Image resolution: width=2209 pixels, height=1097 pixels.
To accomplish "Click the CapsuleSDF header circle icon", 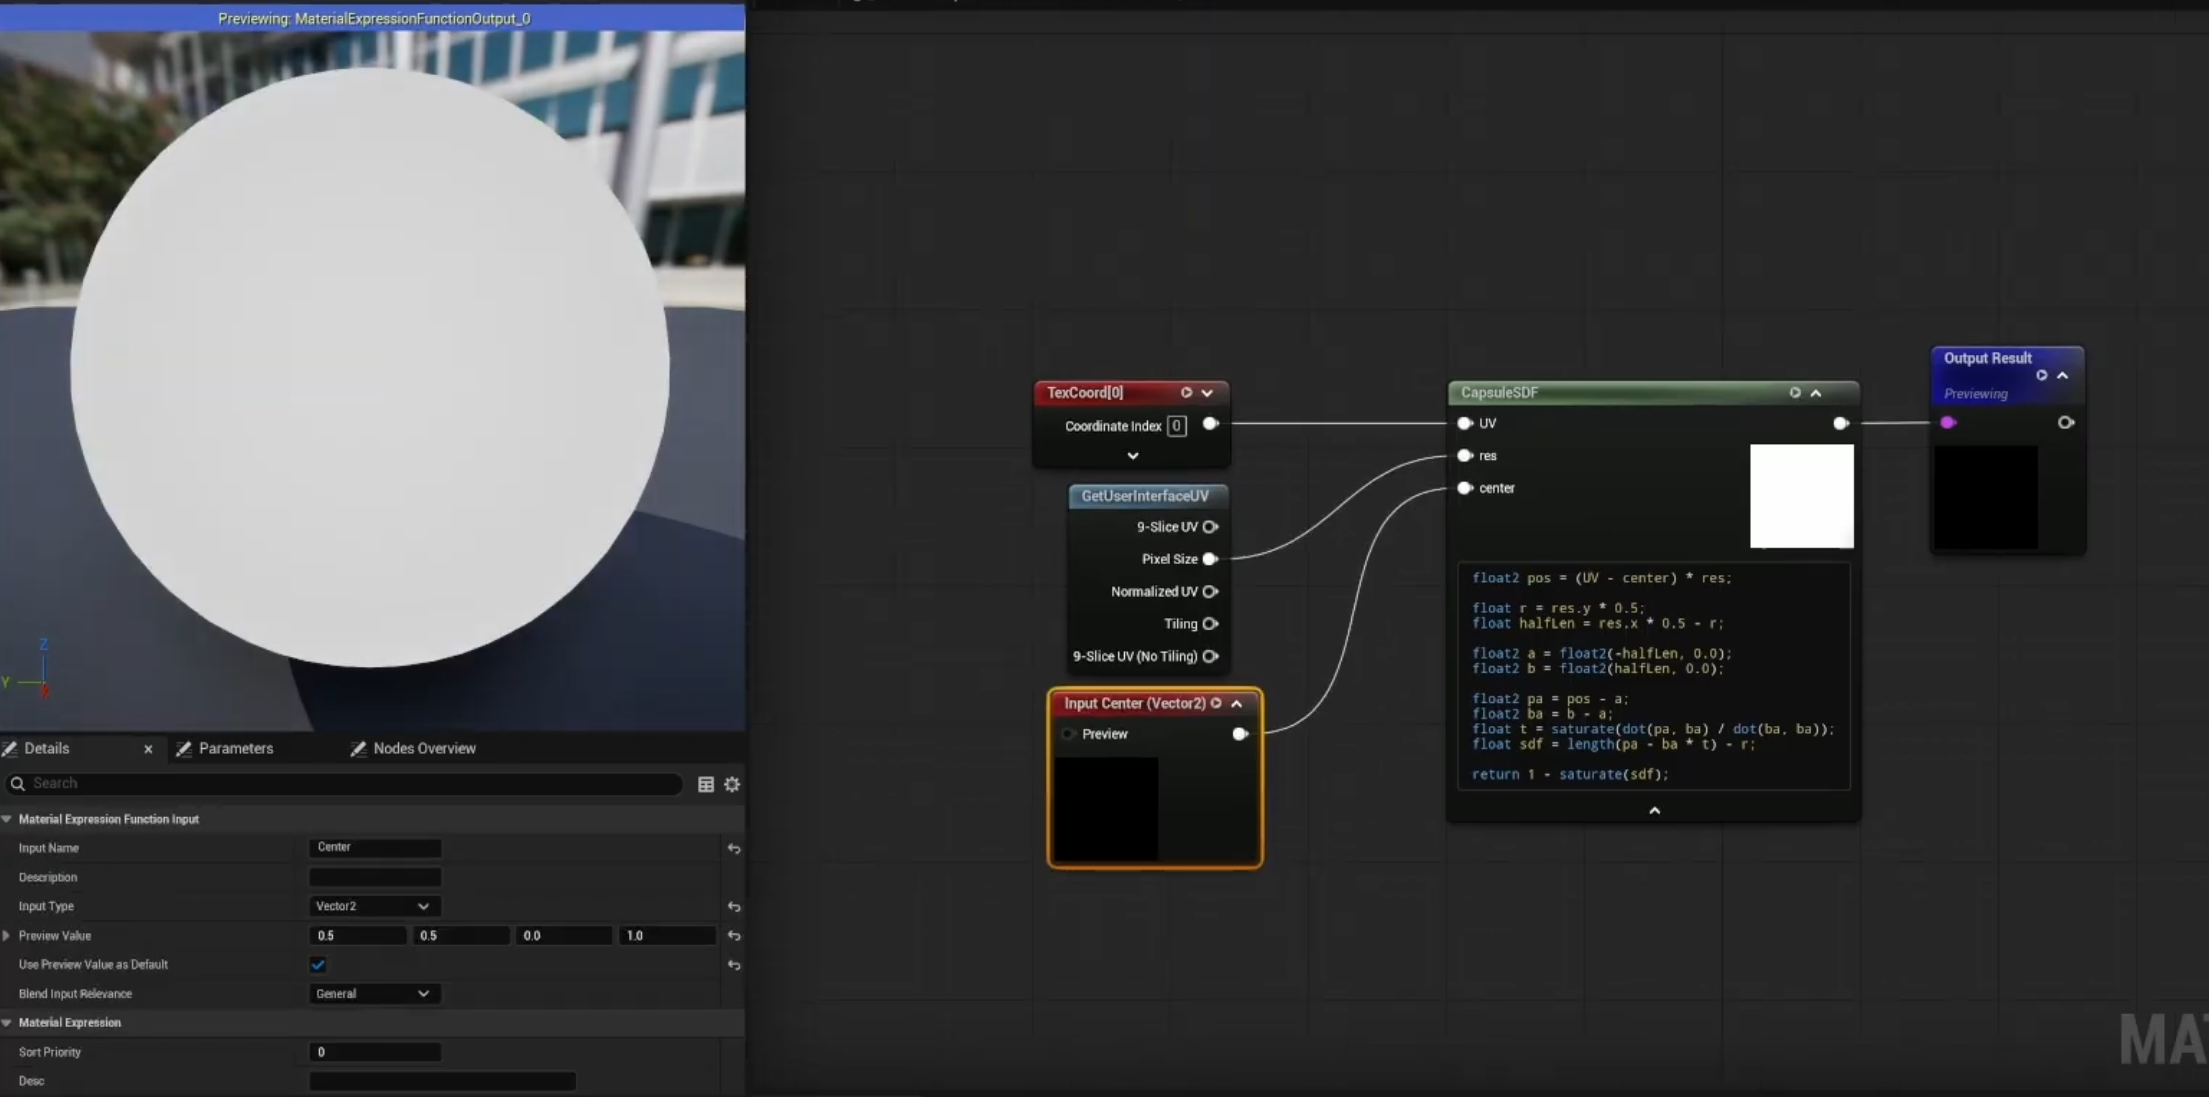I will pyautogui.click(x=1795, y=393).
